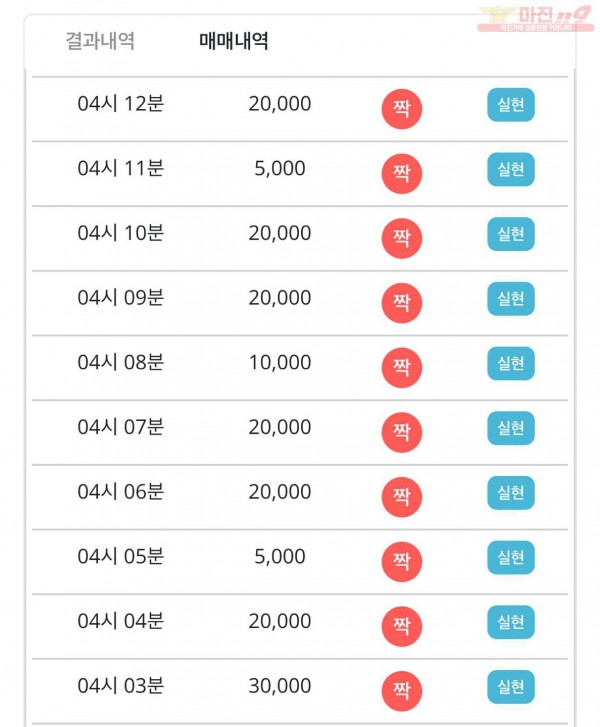The image size is (600, 727).
Task: Click the 실현 button for 04시 04분
Action: 511,622
